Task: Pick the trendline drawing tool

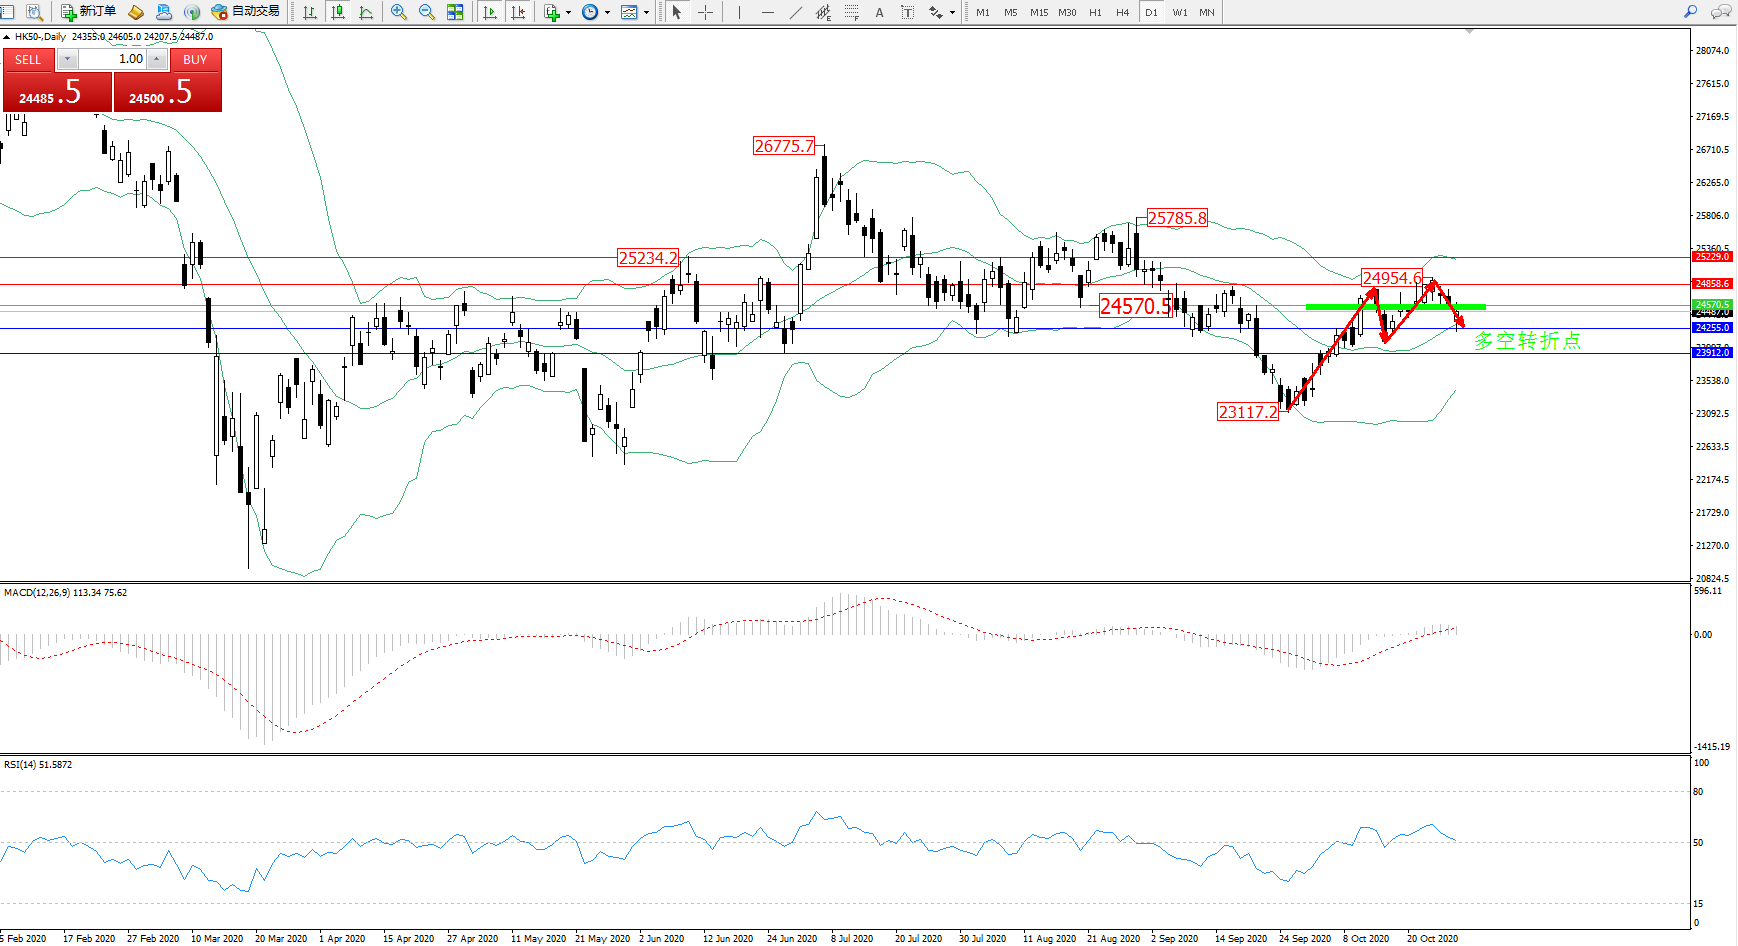Action: pos(795,12)
